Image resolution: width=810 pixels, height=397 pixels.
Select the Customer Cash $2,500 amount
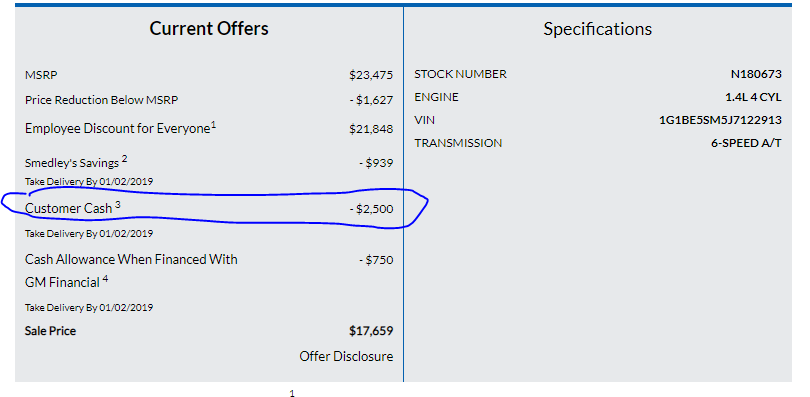click(371, 209)
